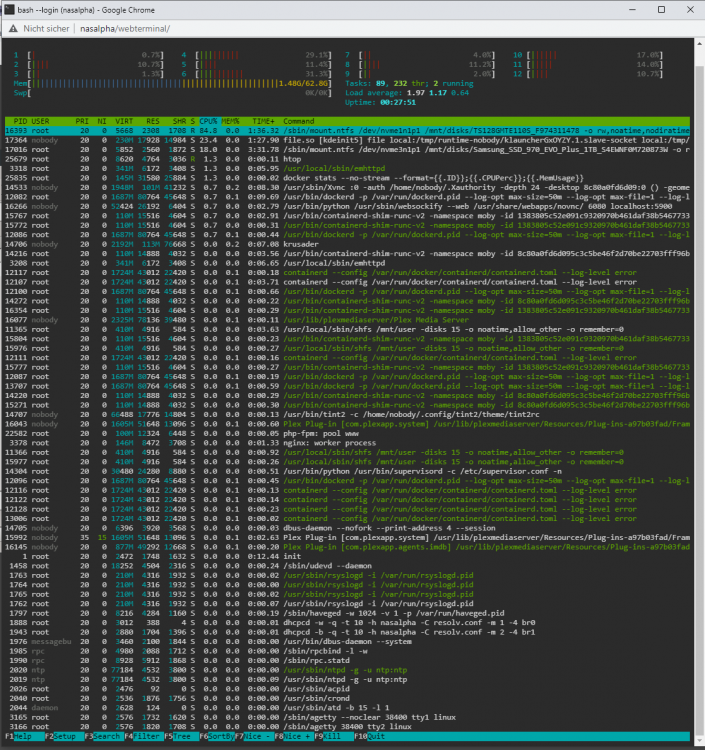Sort by PRI column header
This screenshot has height=750, width=705.
(82, 121)
